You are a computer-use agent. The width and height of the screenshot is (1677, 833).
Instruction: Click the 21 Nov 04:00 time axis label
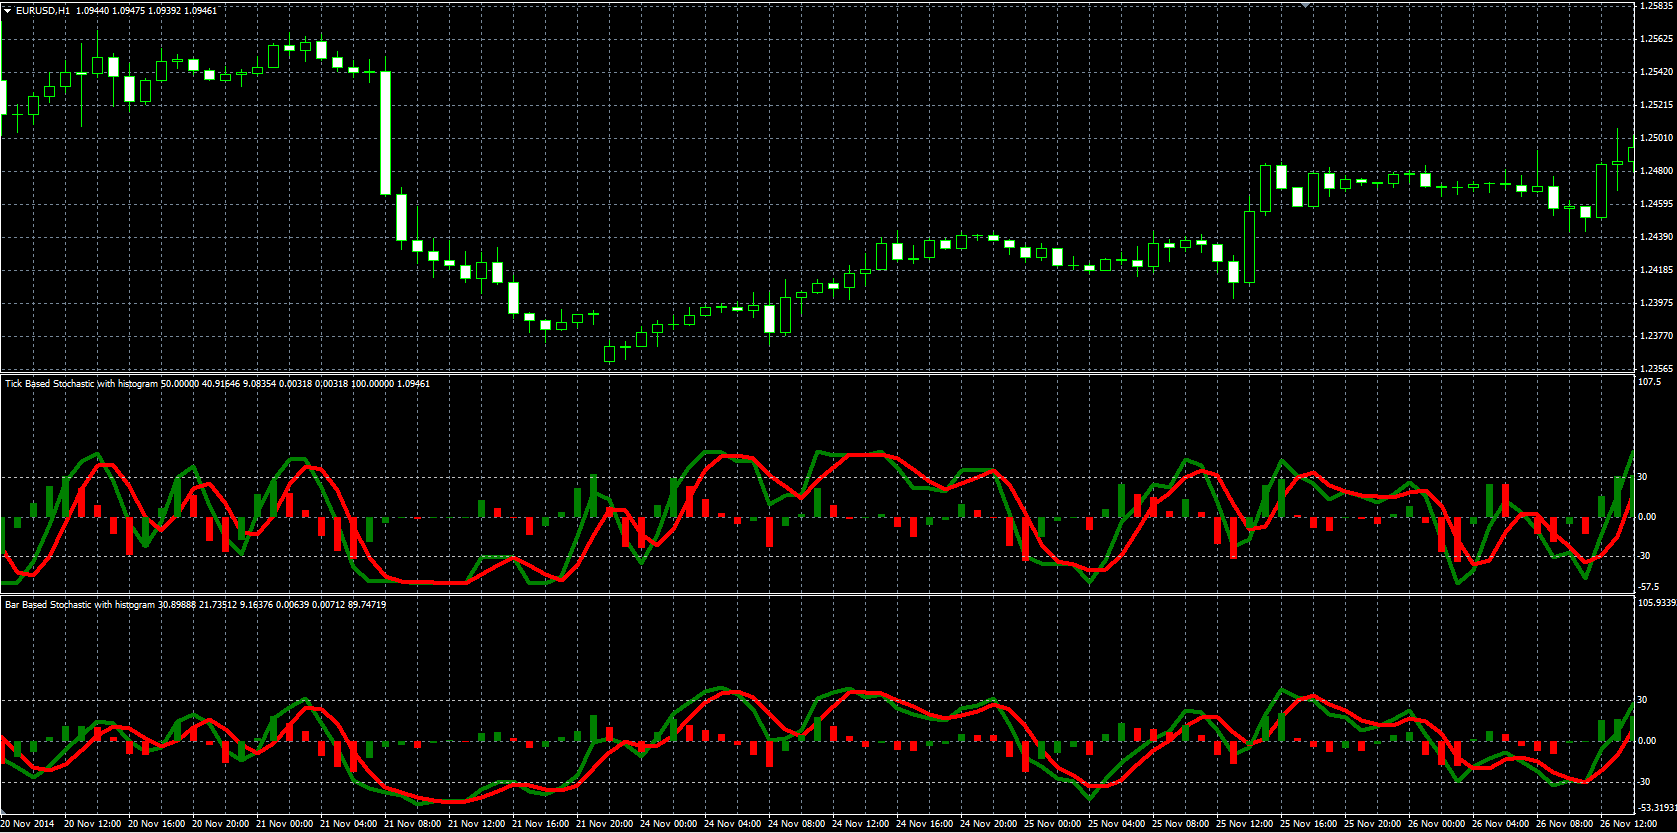click(x=348, y=824)
